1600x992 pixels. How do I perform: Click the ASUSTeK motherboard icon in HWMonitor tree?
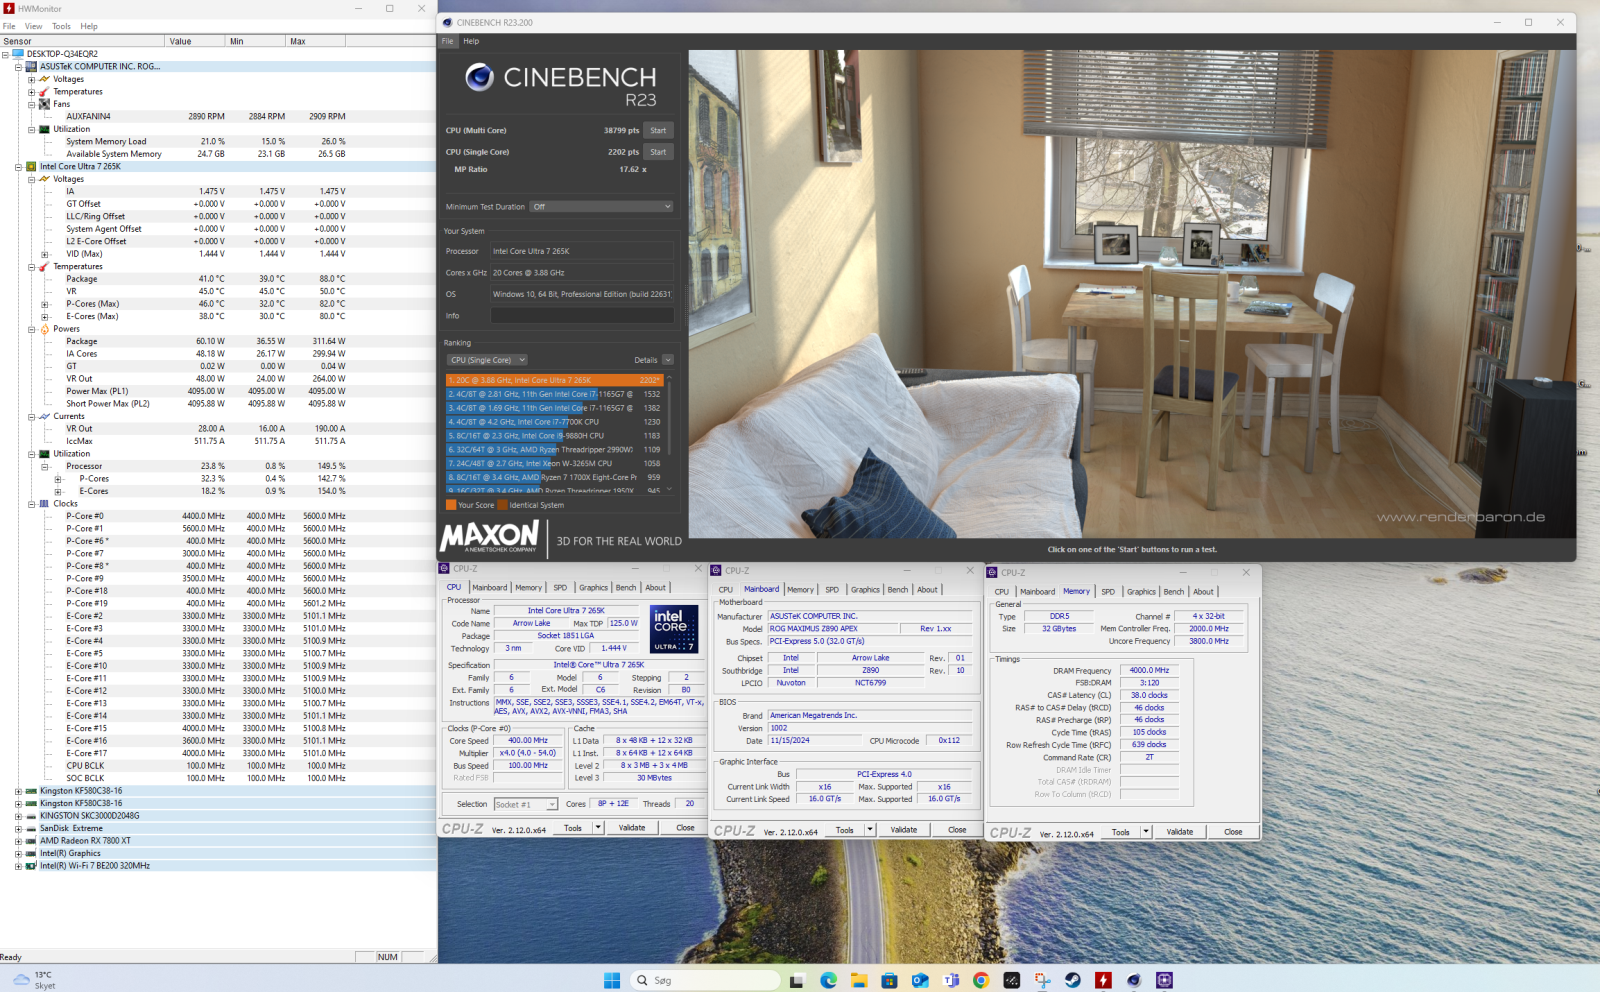click(x=31, y=67)
